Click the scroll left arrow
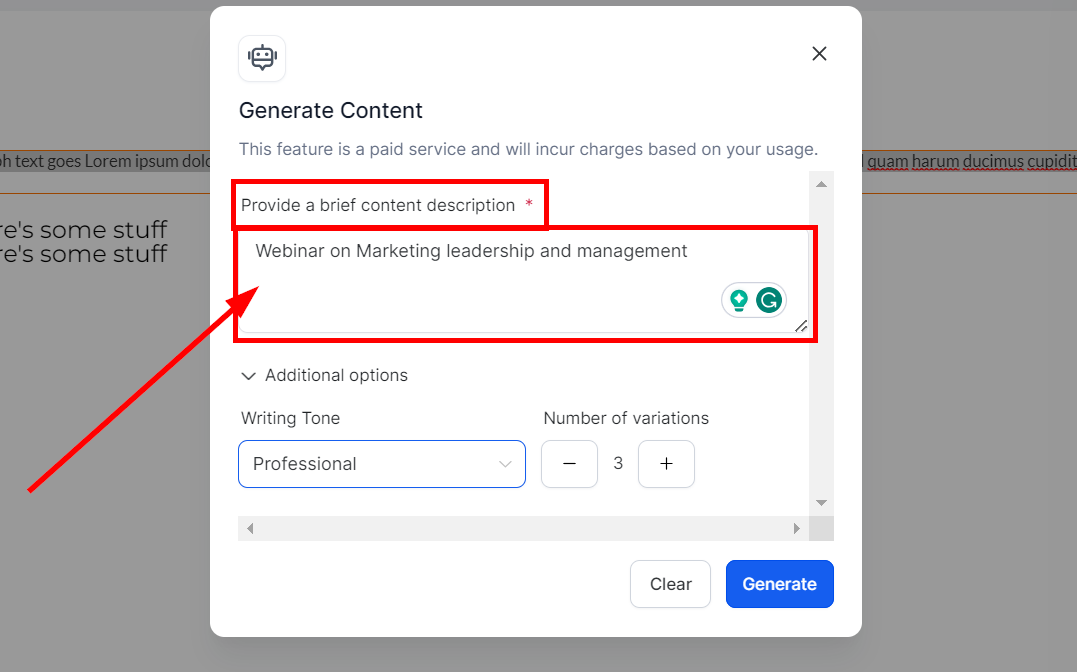The image size is (1077, 672). [x=250, y=528]
